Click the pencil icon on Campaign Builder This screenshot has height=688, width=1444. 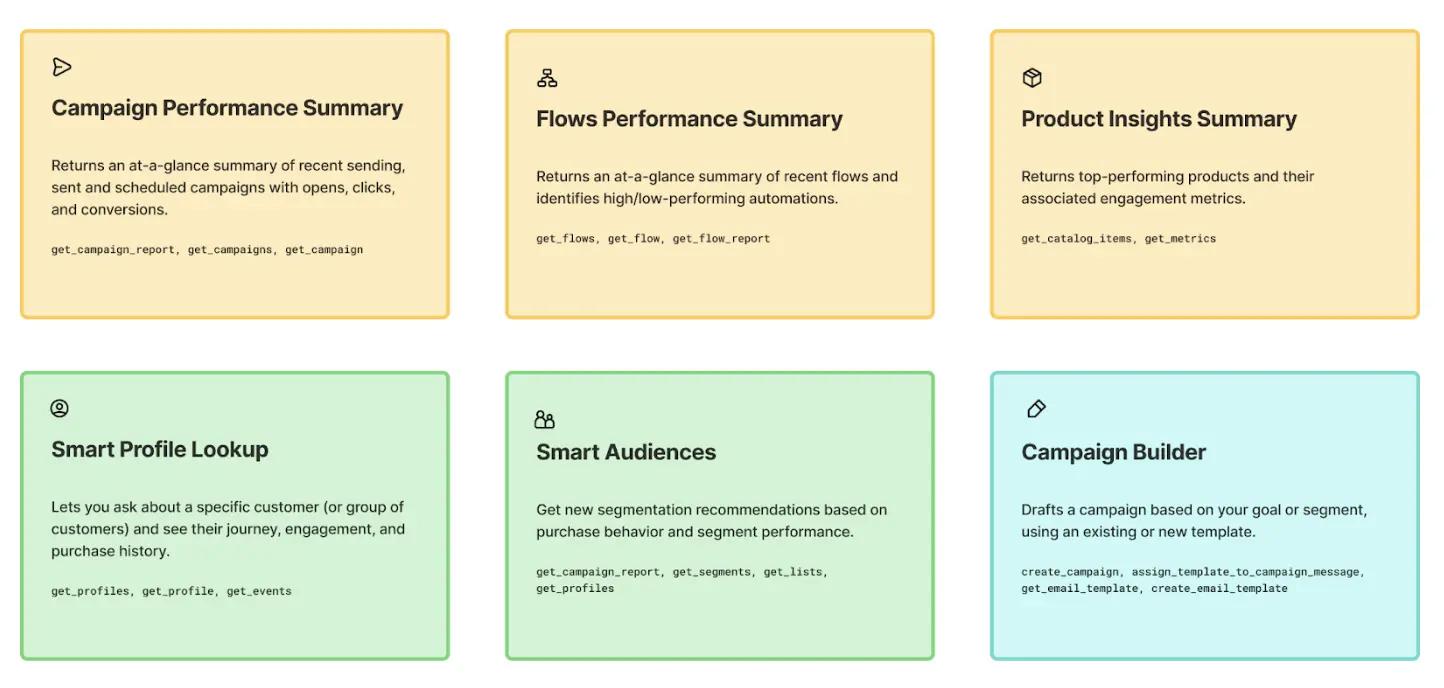[1036, 408]
